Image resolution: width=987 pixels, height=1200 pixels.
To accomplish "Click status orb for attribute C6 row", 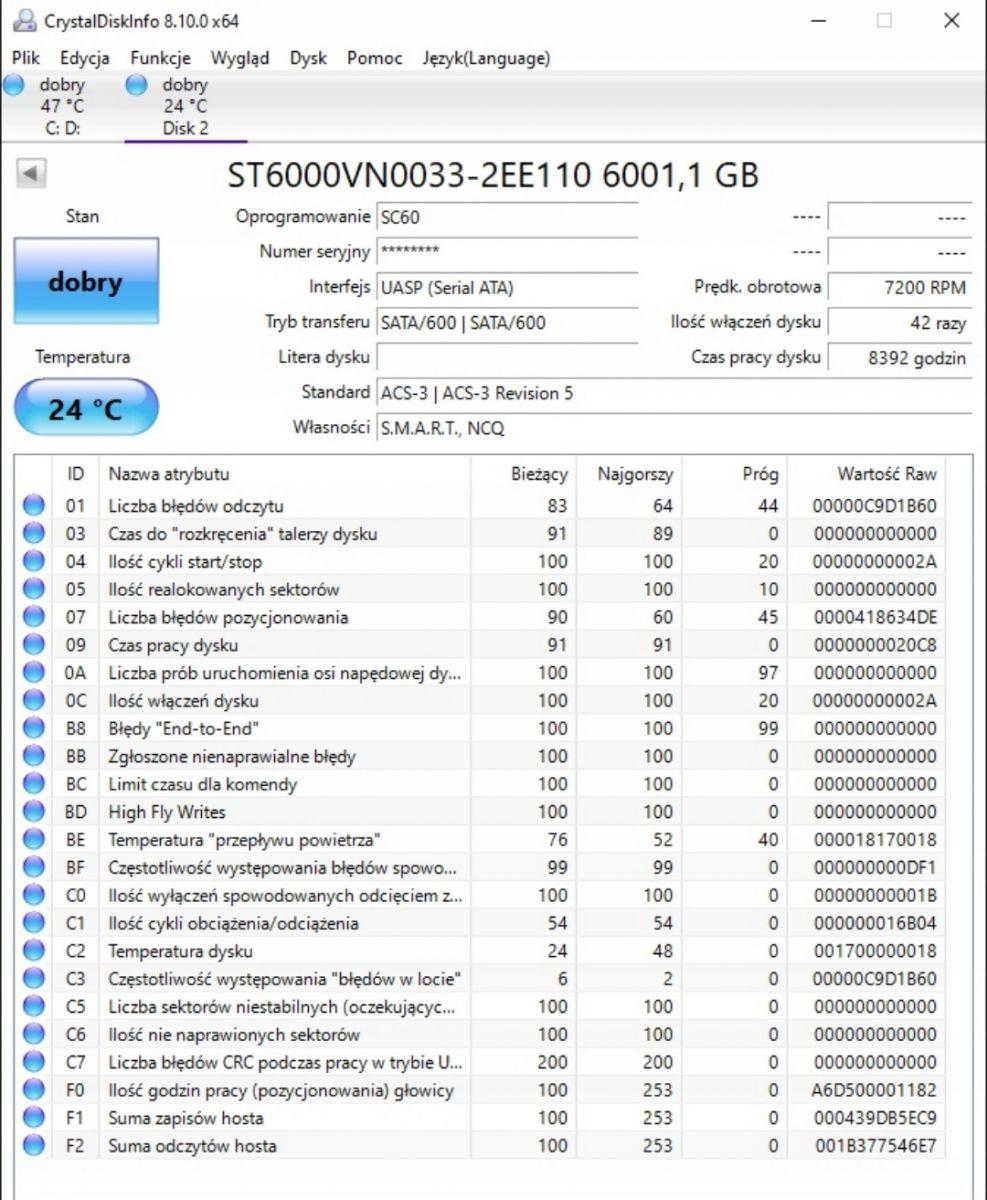I will coord(34,1034).
